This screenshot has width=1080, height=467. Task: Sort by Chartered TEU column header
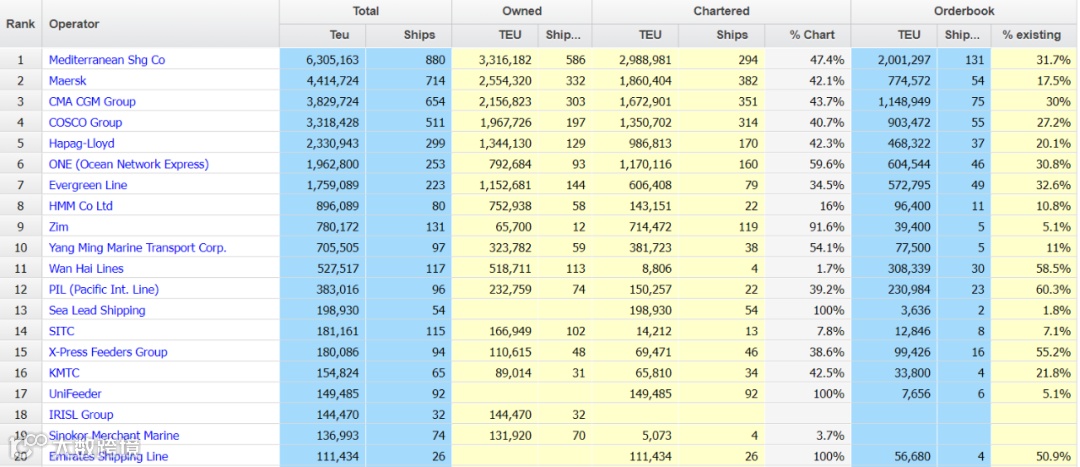[x=635, y=35]
